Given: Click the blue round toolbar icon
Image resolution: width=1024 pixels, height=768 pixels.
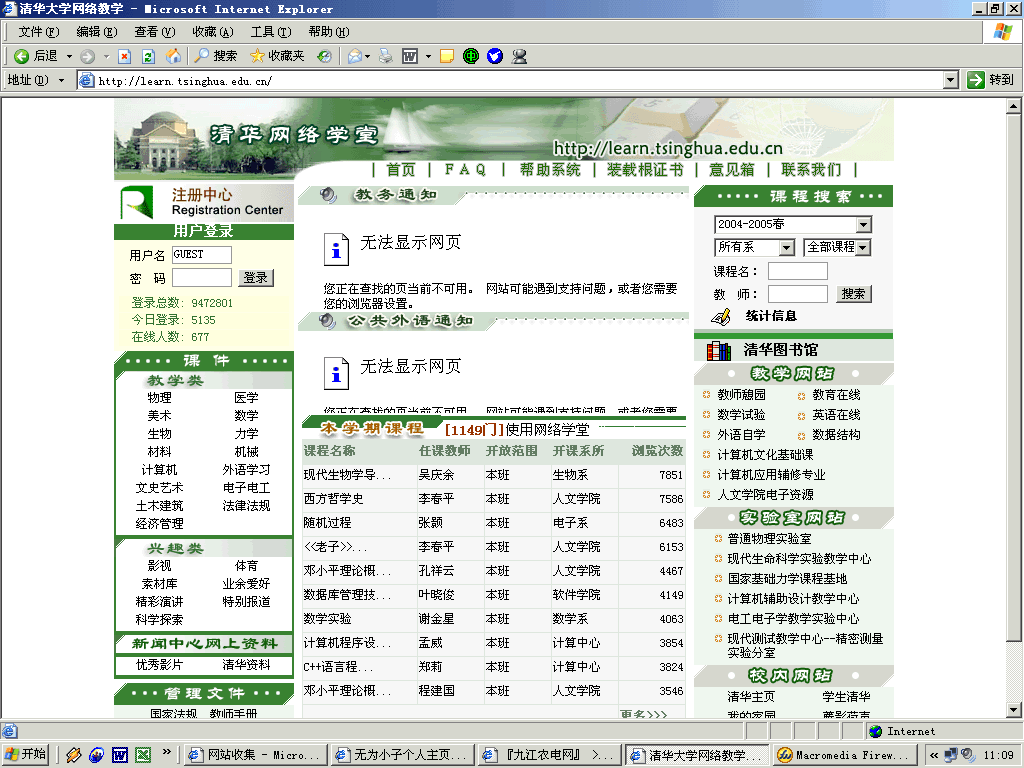Looking at the screenshot, I should (495, 57).
